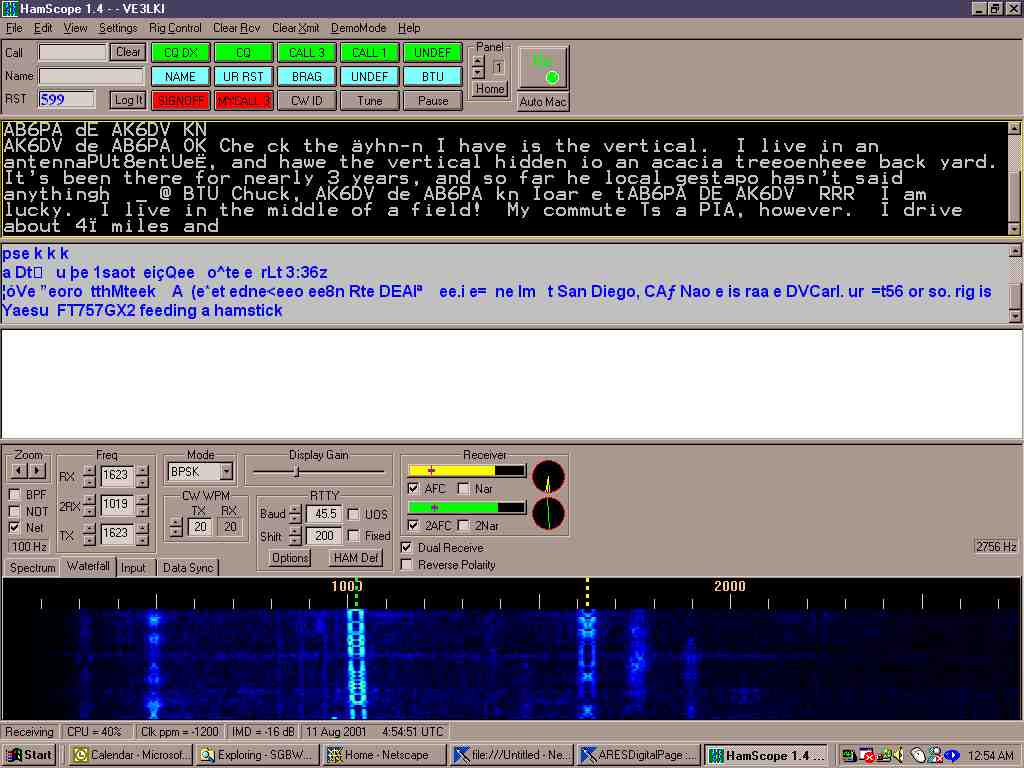
Task: Click the lower phase scope vector display
Action: pyautogui.click(x=548, y=514)
